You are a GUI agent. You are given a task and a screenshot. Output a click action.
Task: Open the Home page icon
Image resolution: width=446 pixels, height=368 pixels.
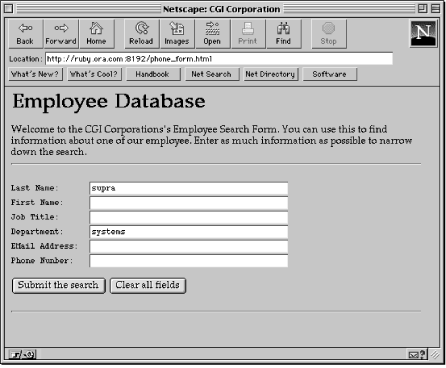coord(96,34)
